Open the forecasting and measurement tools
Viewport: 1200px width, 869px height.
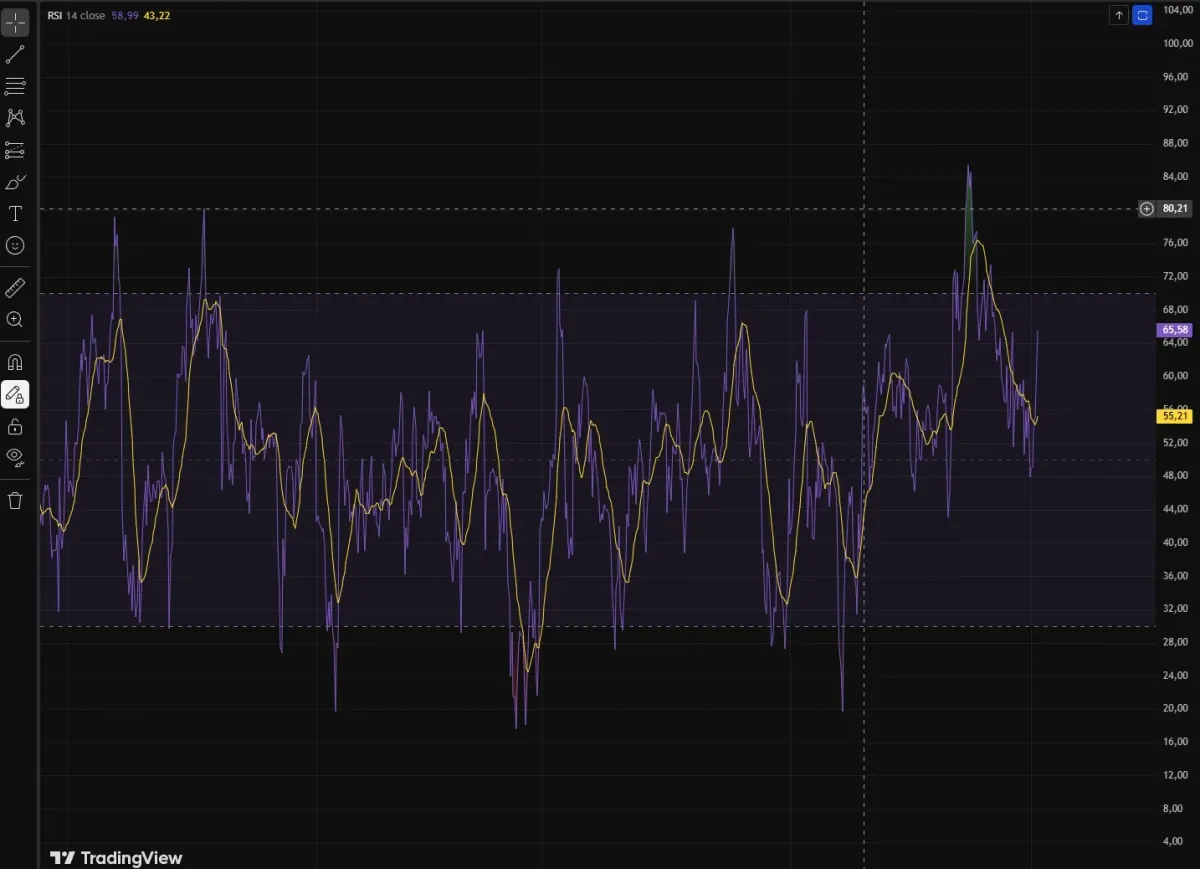(15, 150)
